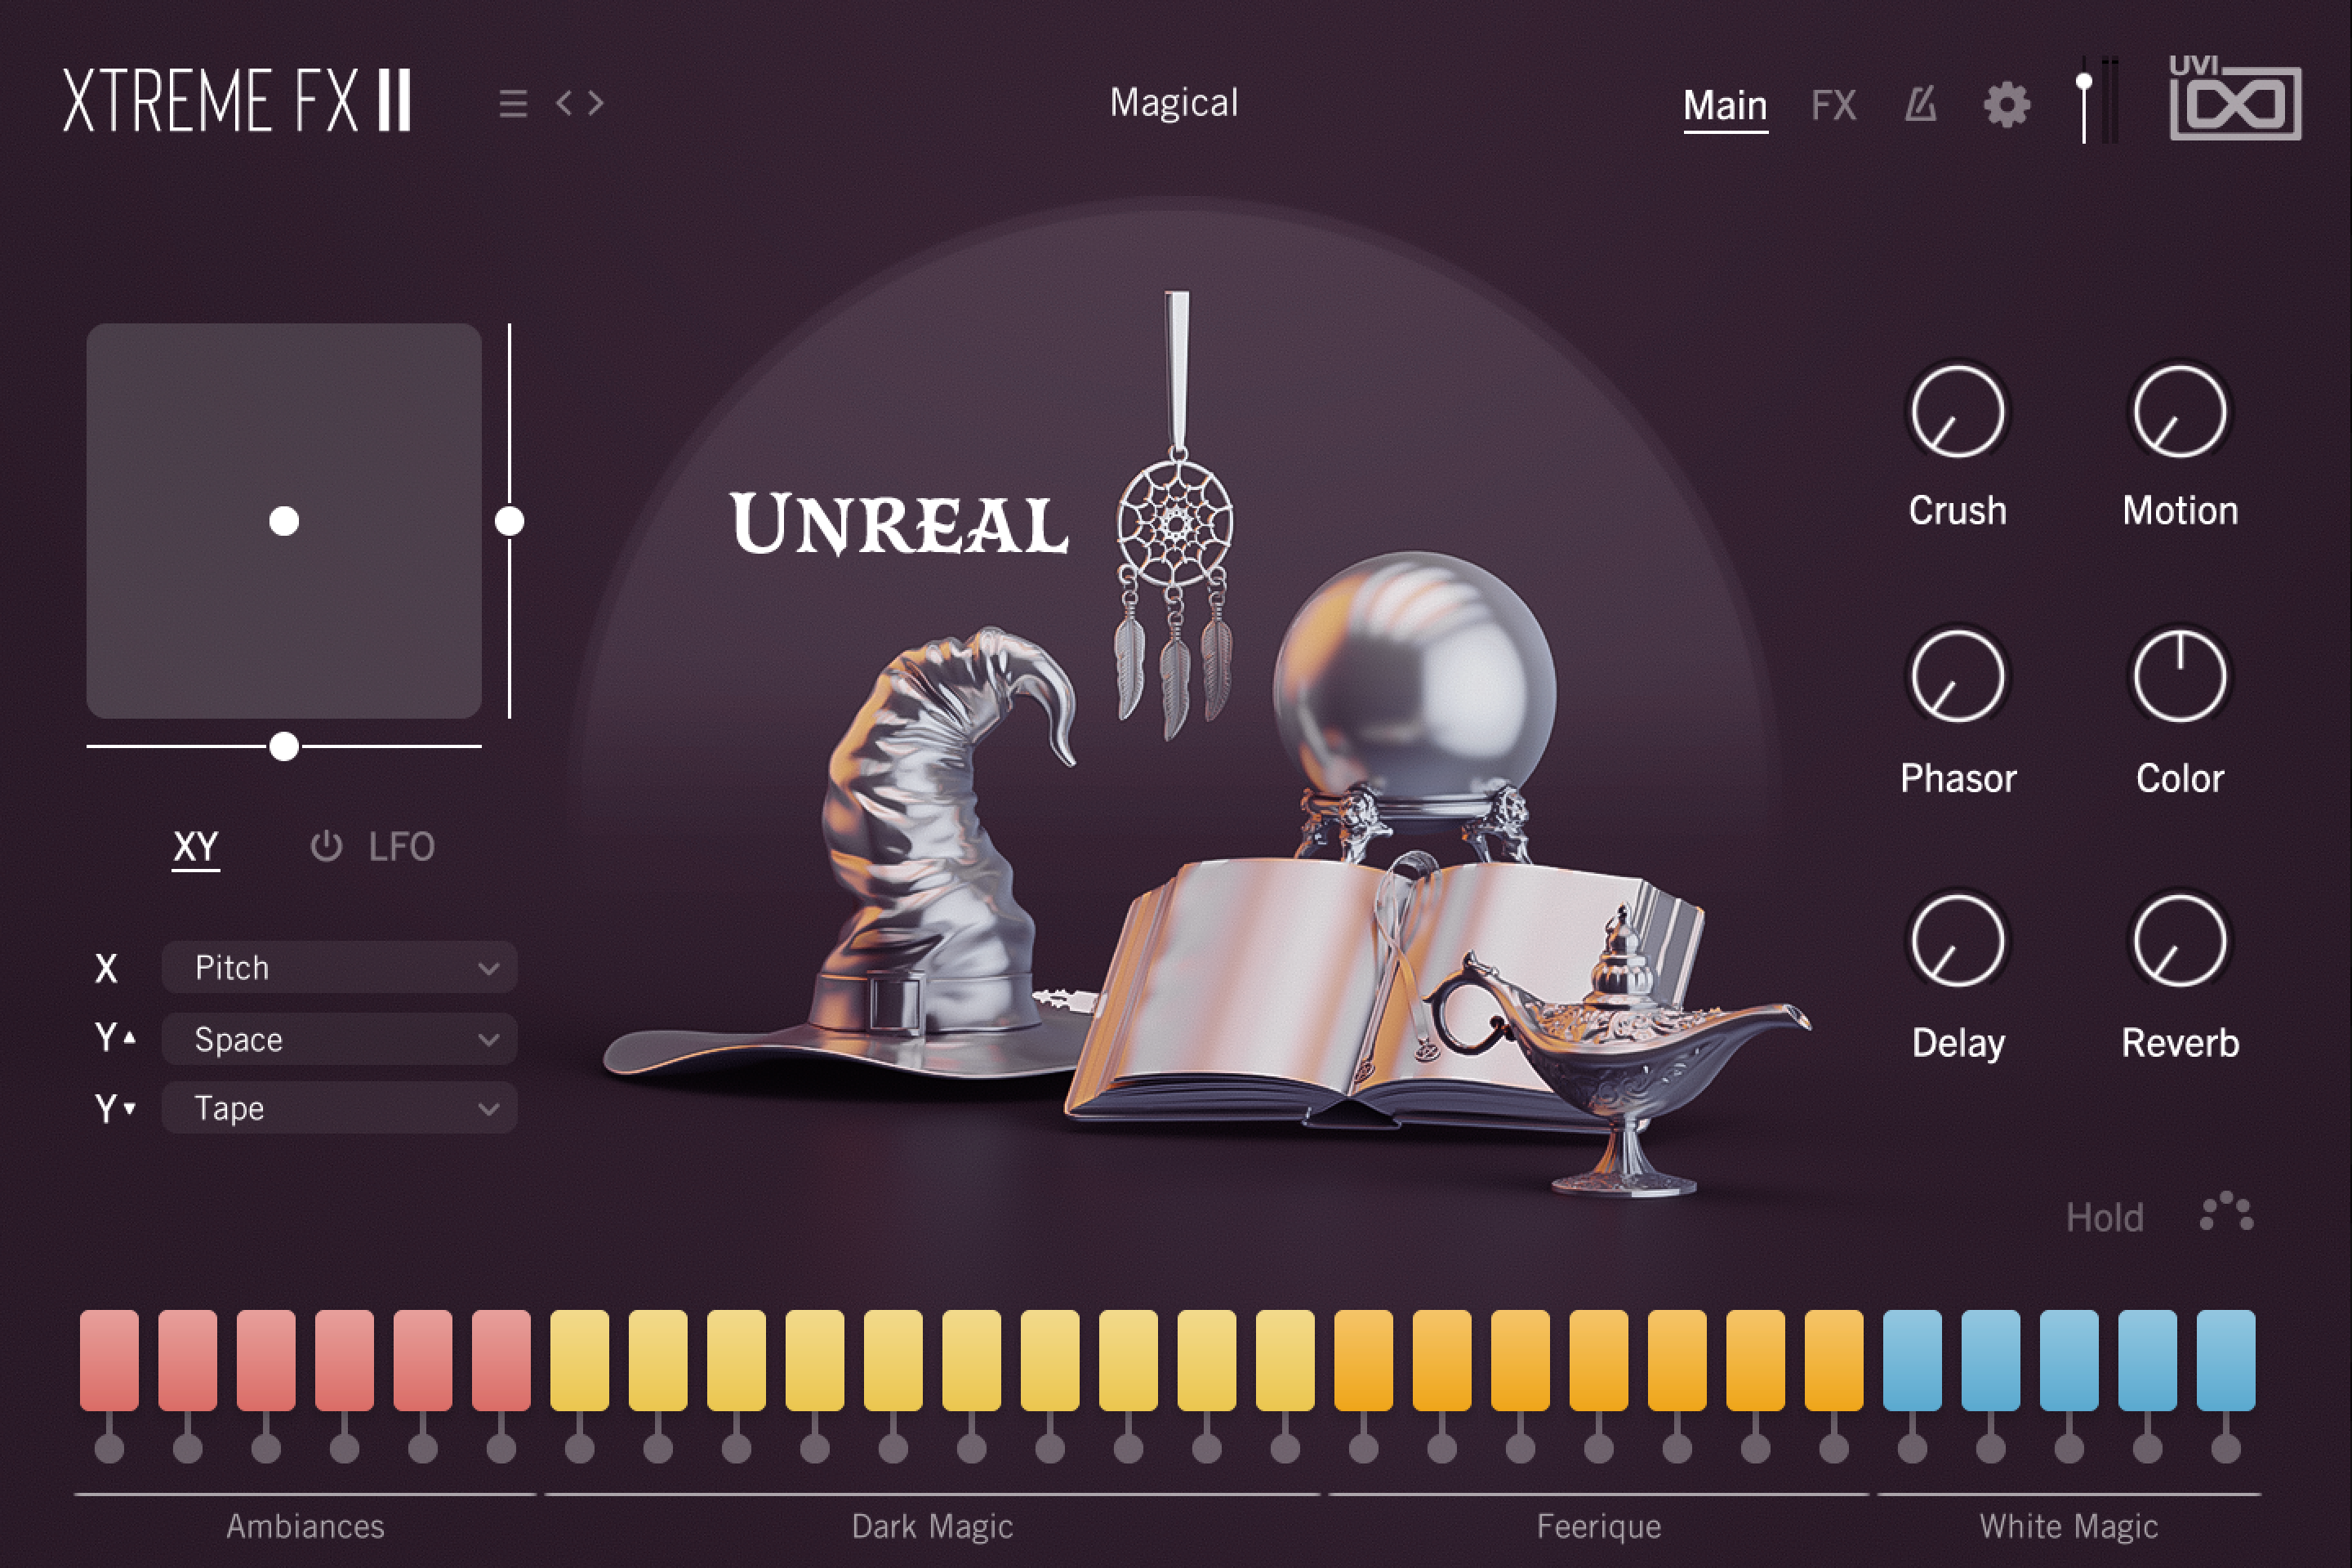Open the settings gear page
Image resolution: width=2352 pixels, height=1568 pixels.
click(x=2006, y=104)
